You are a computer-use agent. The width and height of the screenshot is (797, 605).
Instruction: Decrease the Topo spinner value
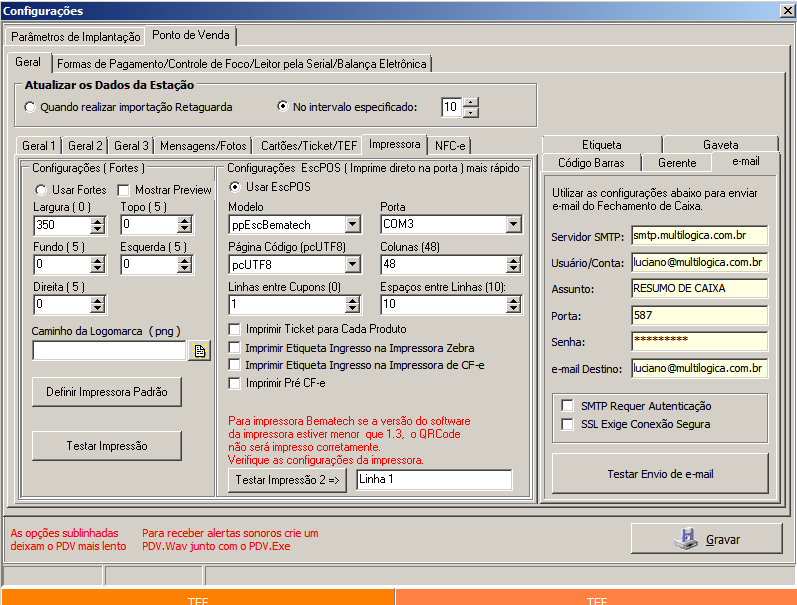(184, 230)
